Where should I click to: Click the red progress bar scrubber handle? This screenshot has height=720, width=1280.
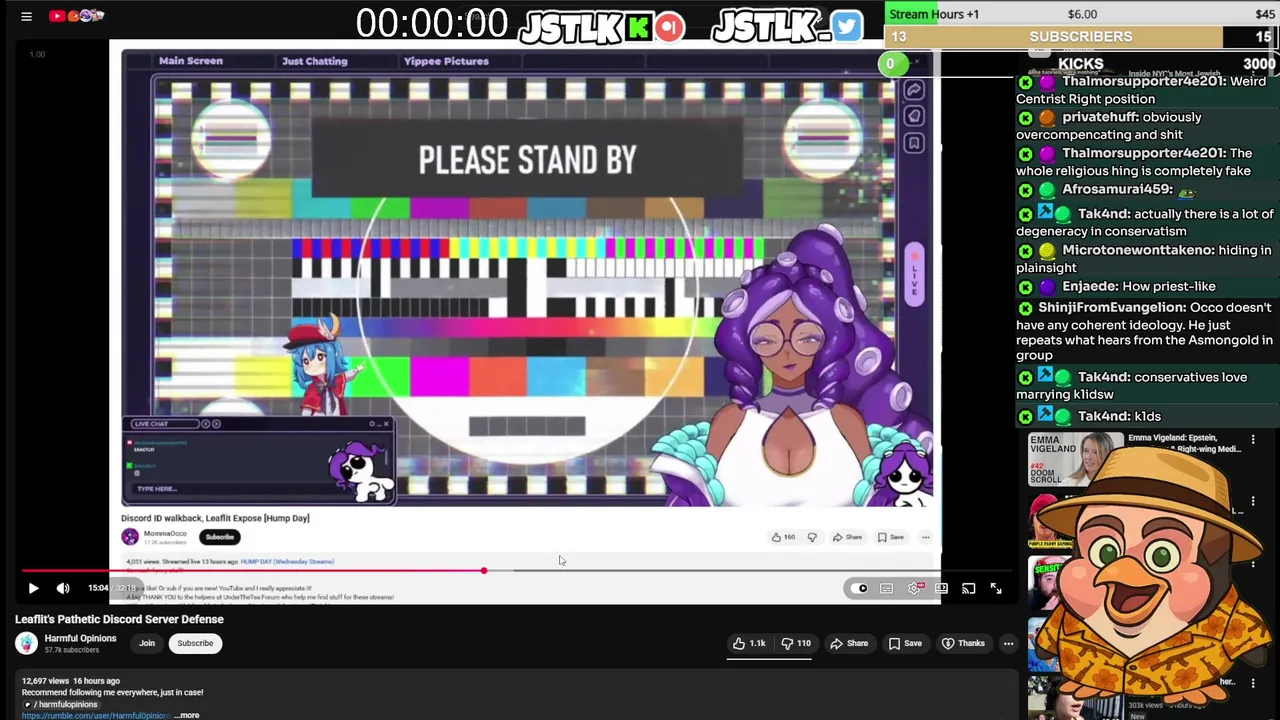(x=483, y=571)
